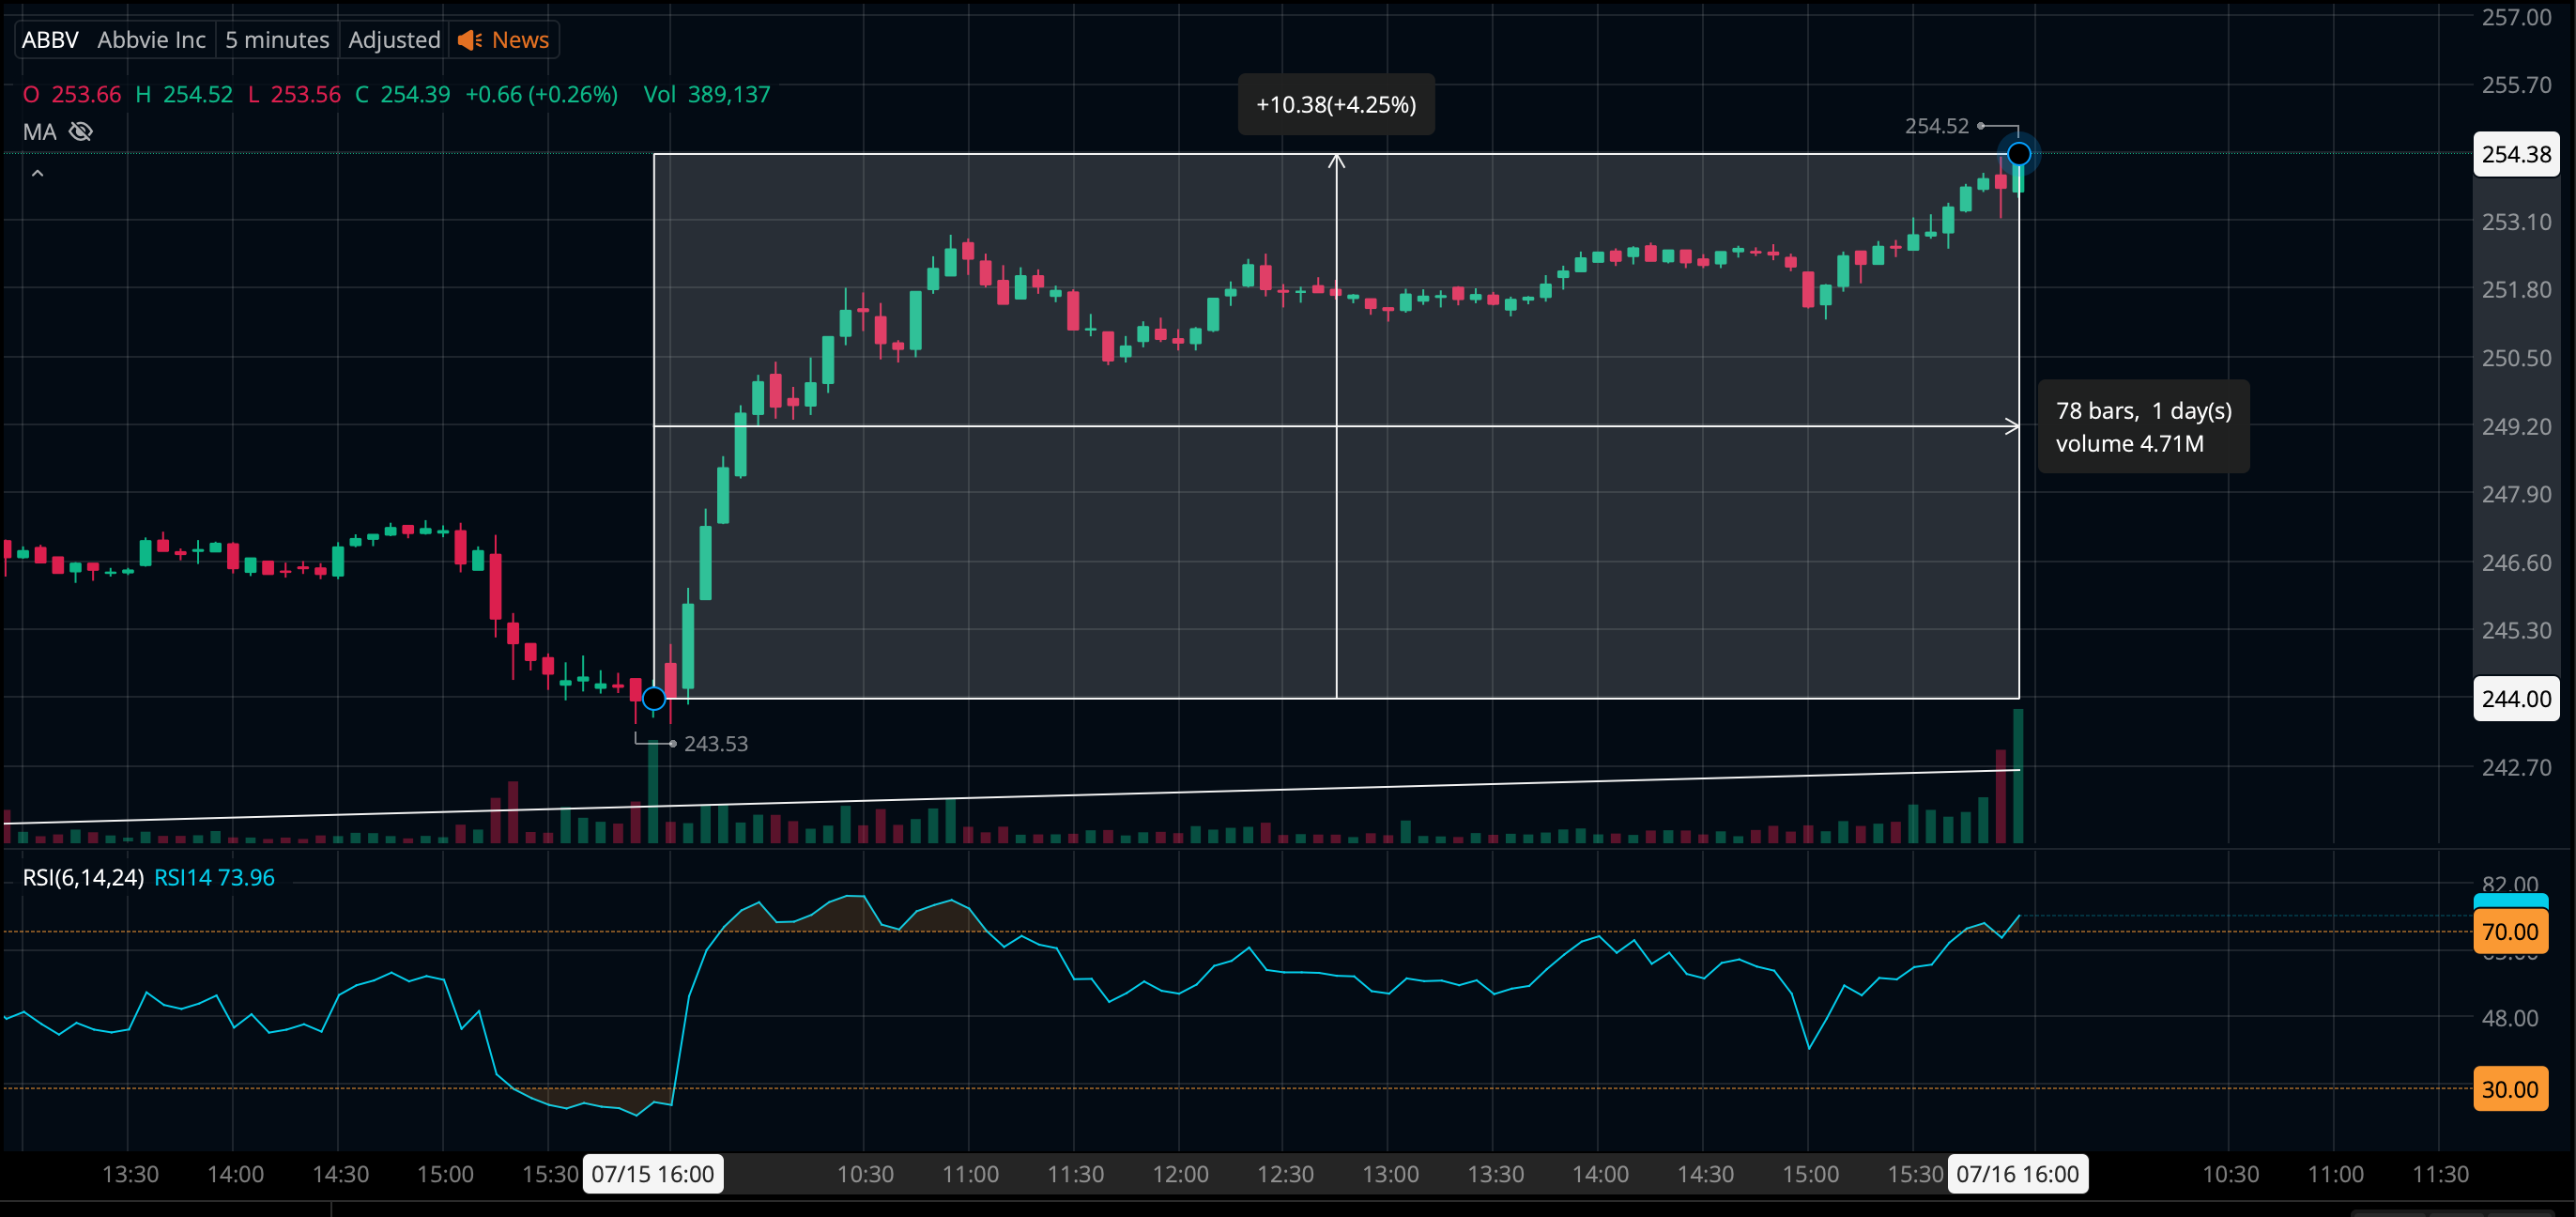
Task: Click the RSI(6,14,24) indicator label
Action: coord(83,877)
